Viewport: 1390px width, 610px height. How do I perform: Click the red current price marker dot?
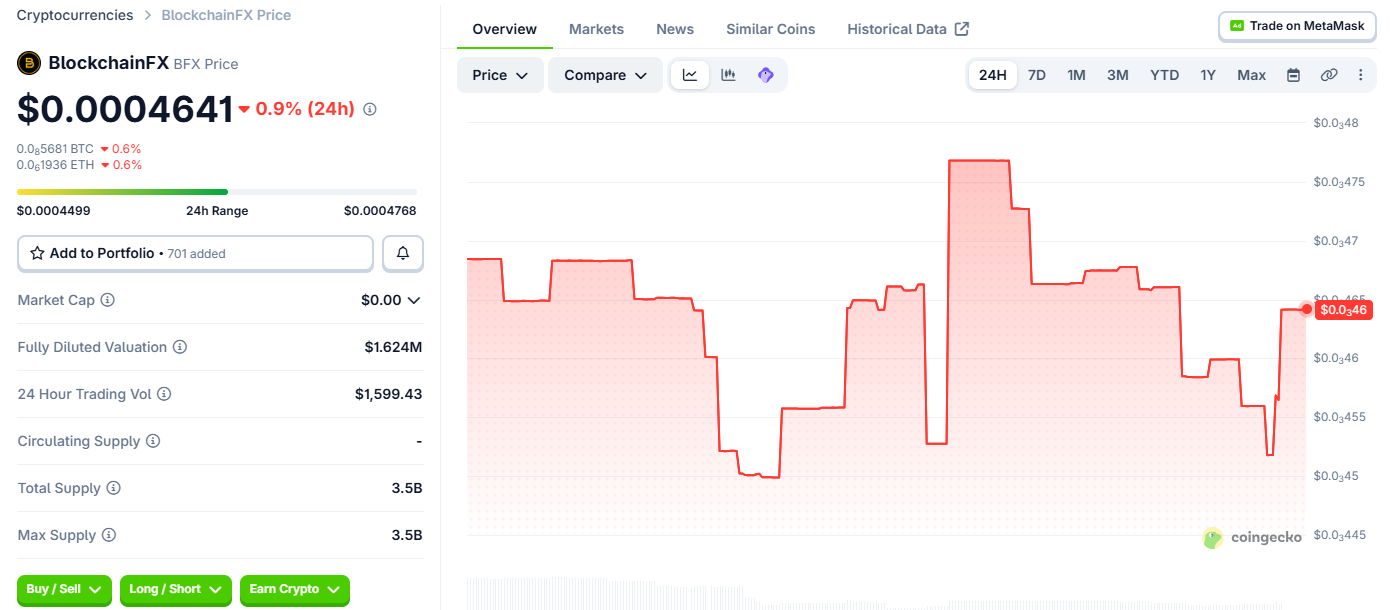tap(1306, 309)
